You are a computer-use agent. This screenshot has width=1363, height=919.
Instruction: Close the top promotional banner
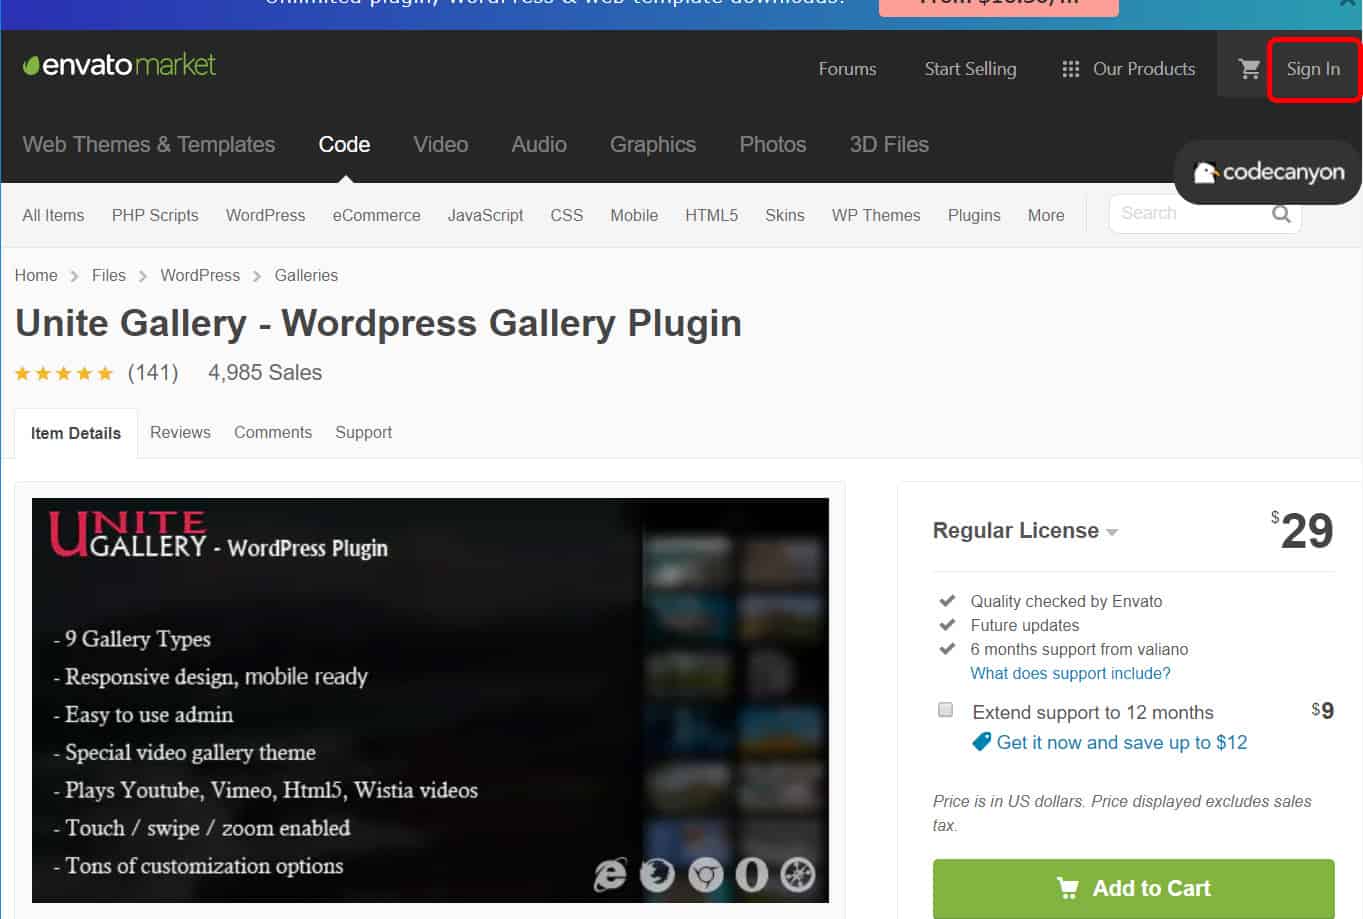tap(1348, 4)
